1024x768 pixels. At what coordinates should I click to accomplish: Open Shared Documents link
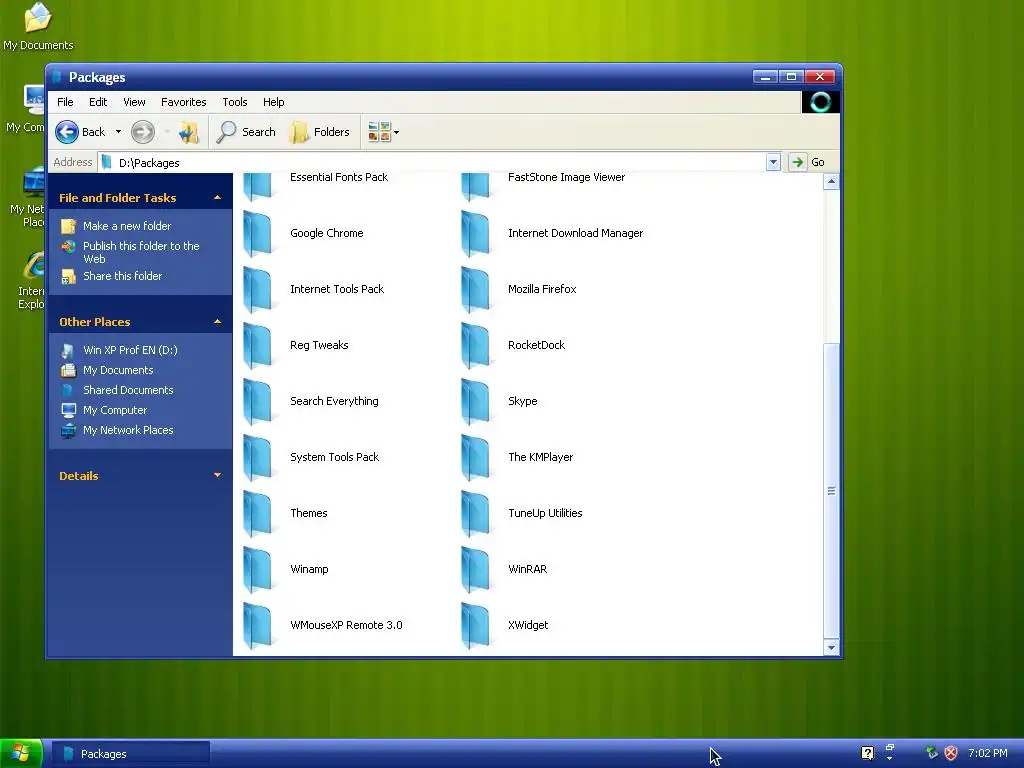pyautogui.click(x=128, y=390)
